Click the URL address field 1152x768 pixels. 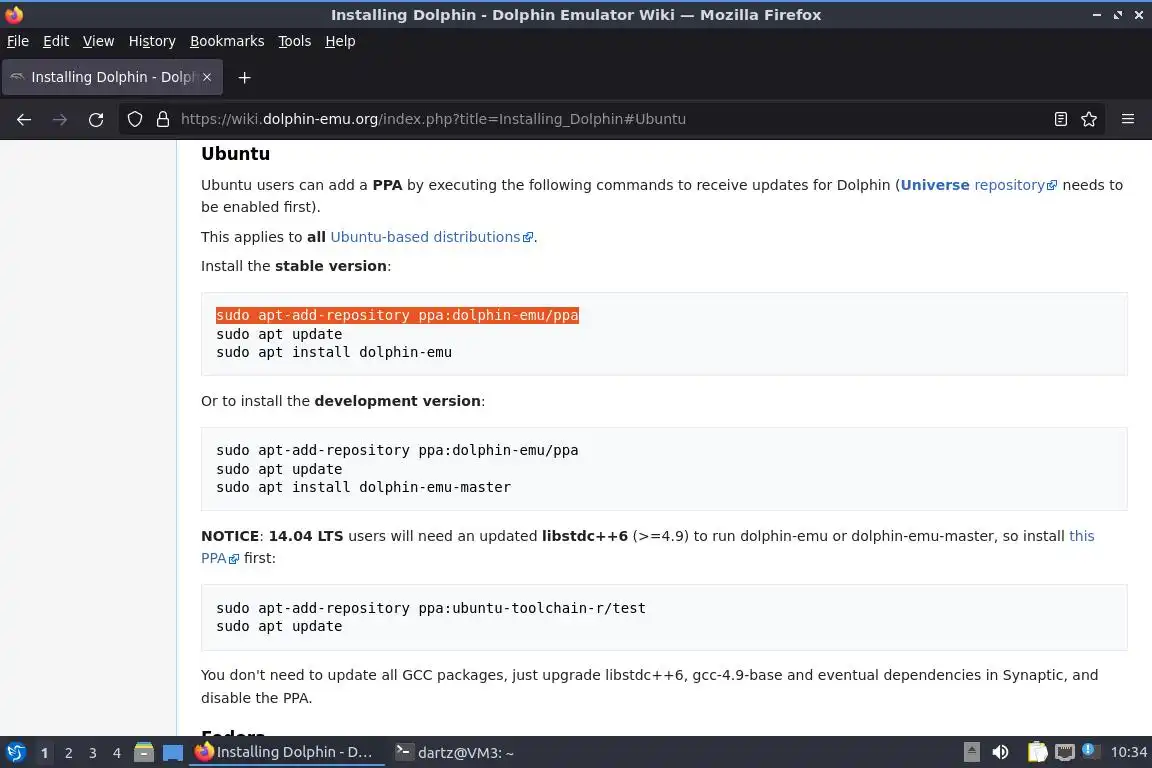[x=600, y=119]
